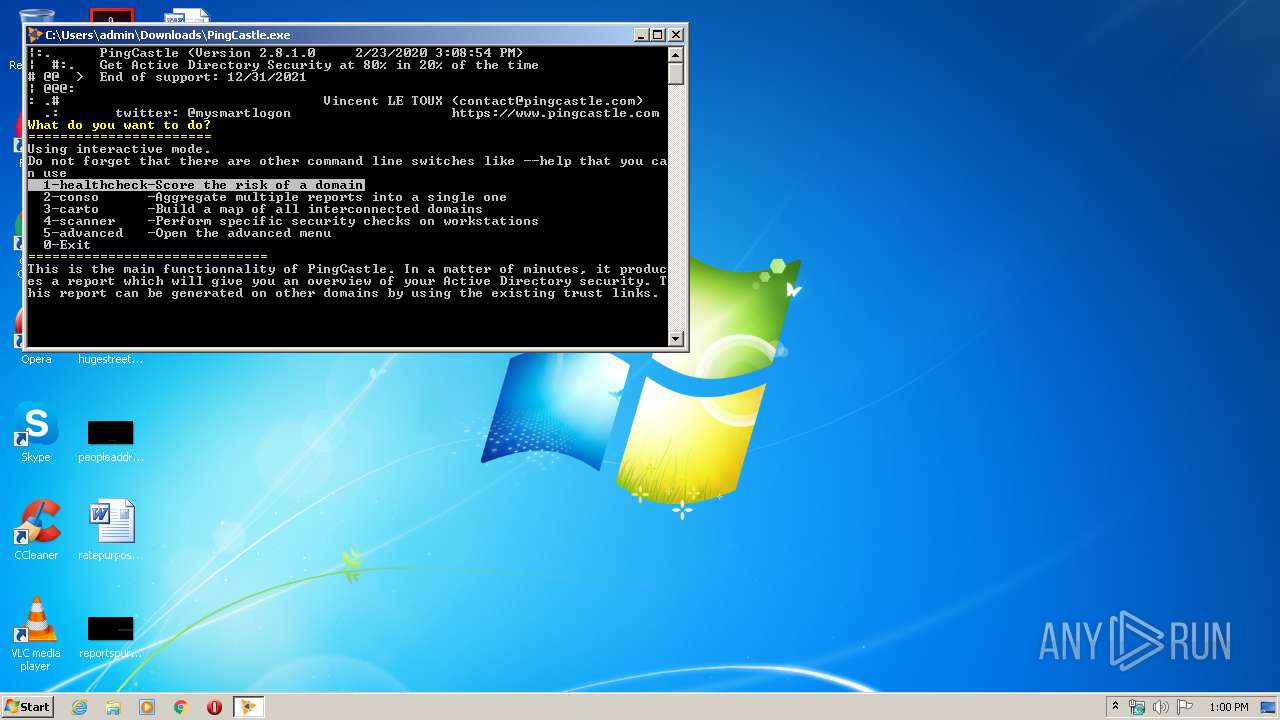
Task: Select the Opera desktop shortcut
Action: (36, 359)
